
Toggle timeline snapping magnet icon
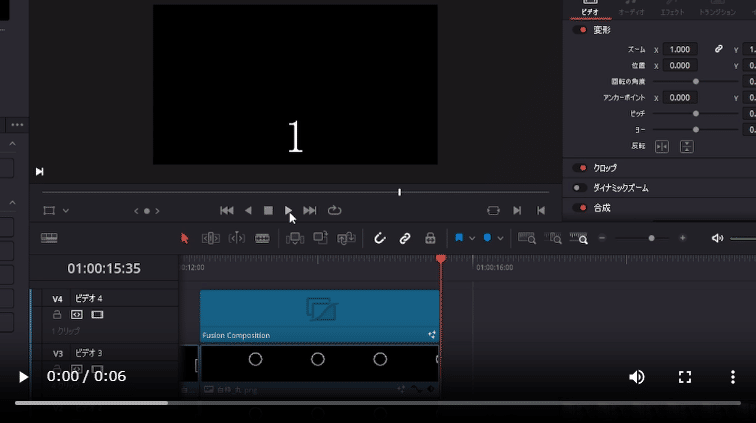click(x=380, y=238)
